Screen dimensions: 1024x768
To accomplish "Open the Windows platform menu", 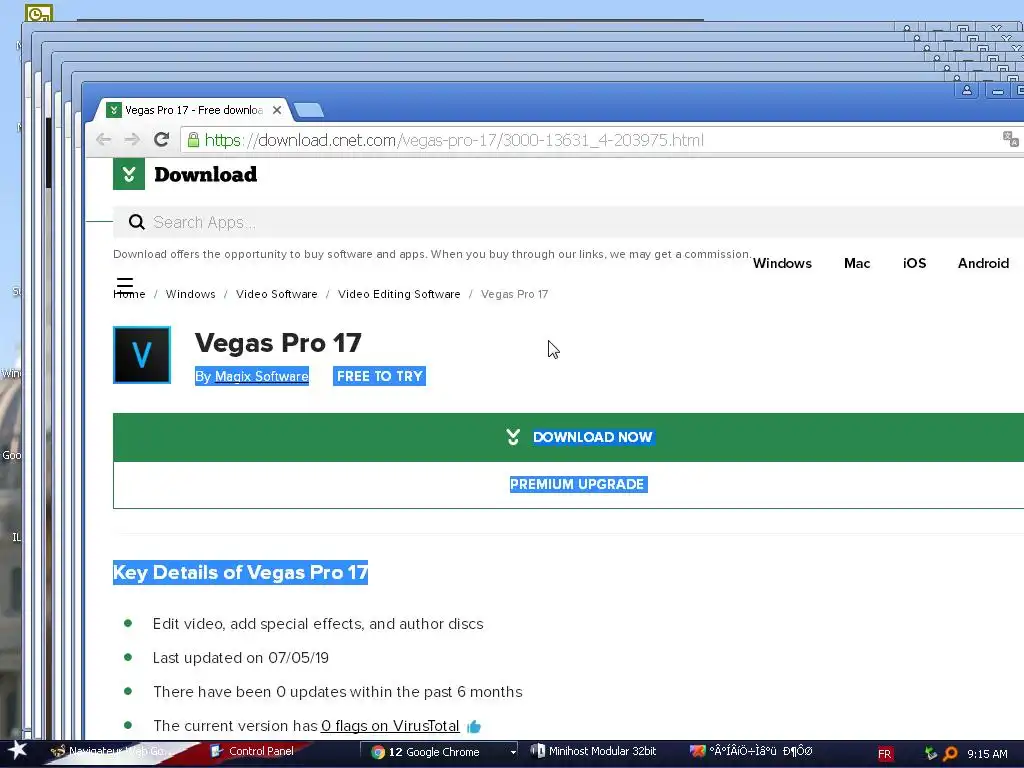I will point(782,263).
